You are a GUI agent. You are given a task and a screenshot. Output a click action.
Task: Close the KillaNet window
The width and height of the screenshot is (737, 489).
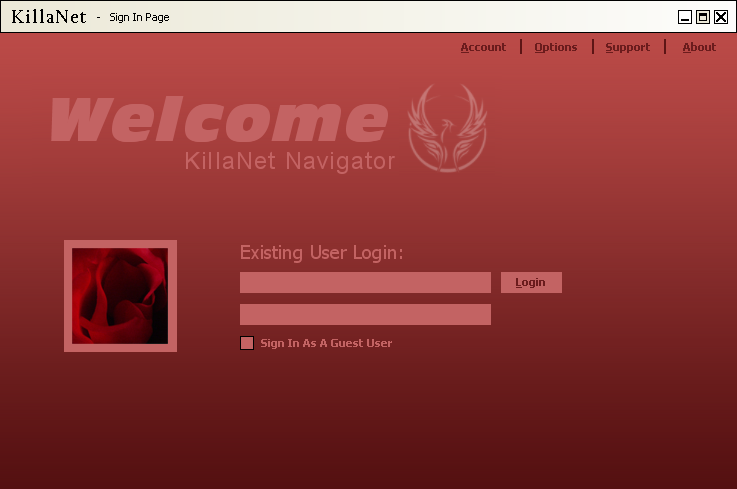click(721, 17)
